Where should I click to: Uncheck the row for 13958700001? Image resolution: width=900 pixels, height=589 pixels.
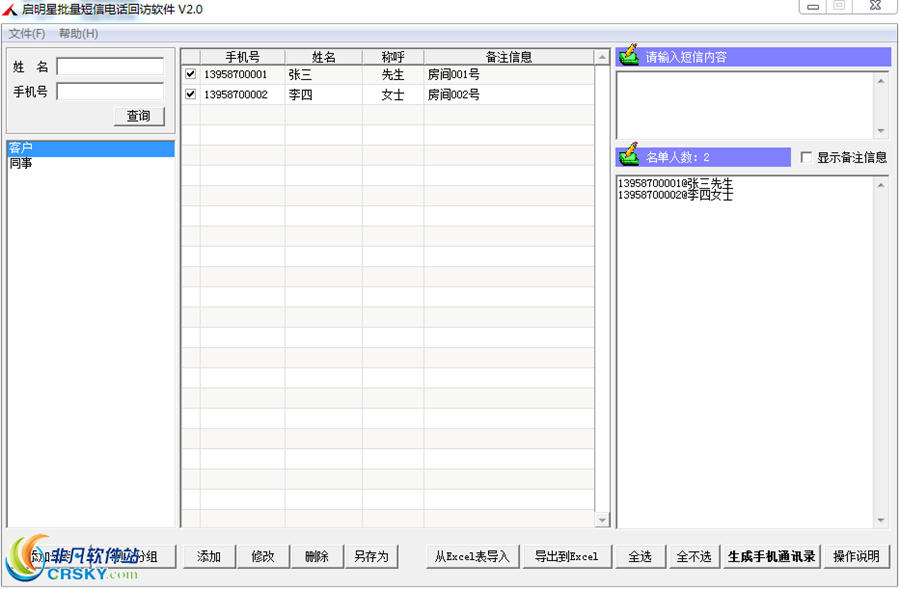191,74
